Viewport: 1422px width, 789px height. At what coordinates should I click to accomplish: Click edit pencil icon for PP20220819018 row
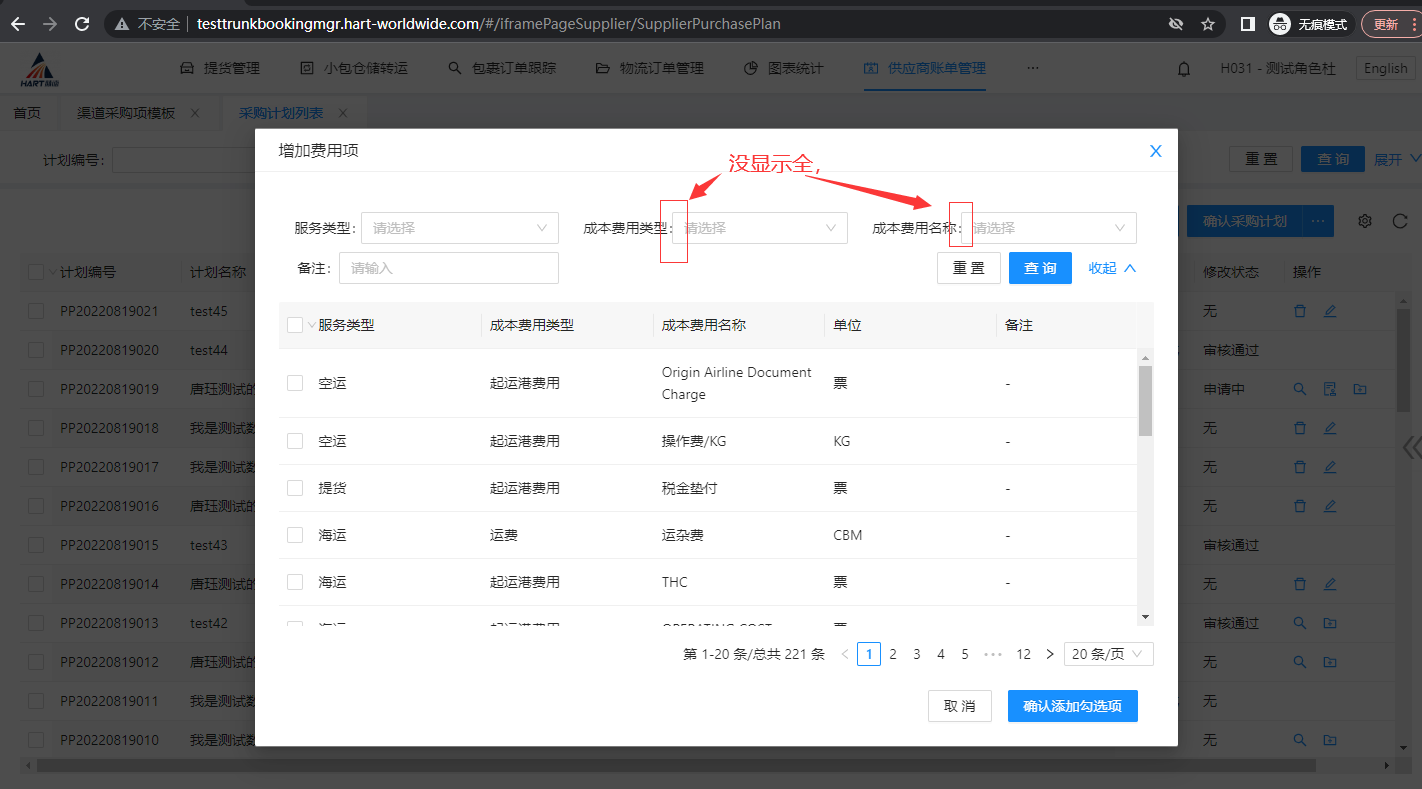coord(1330,428)
